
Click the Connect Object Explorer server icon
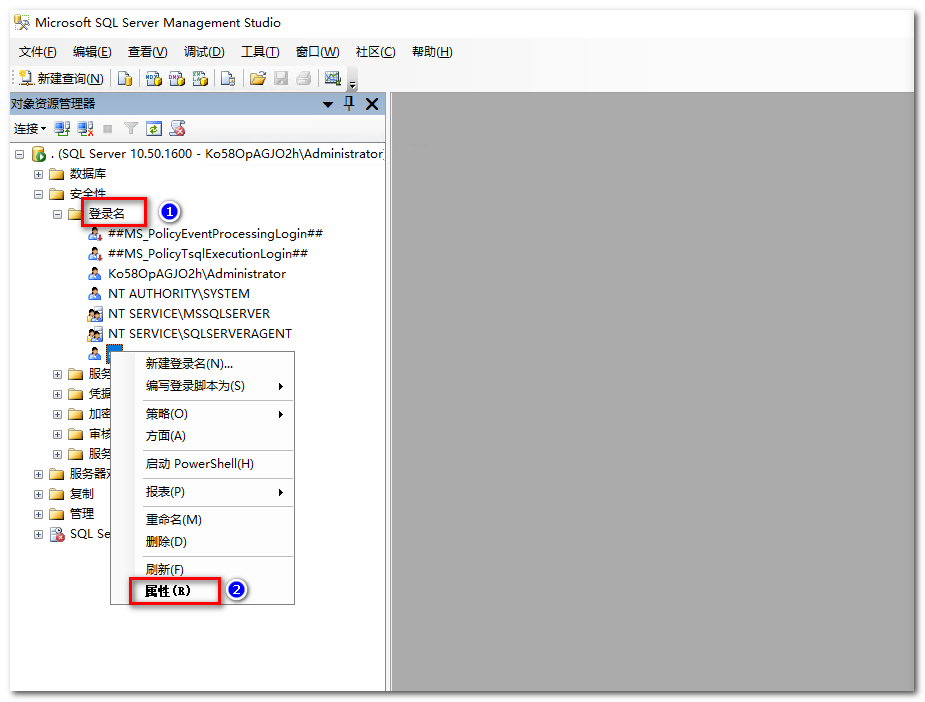[x=62, y=129]
